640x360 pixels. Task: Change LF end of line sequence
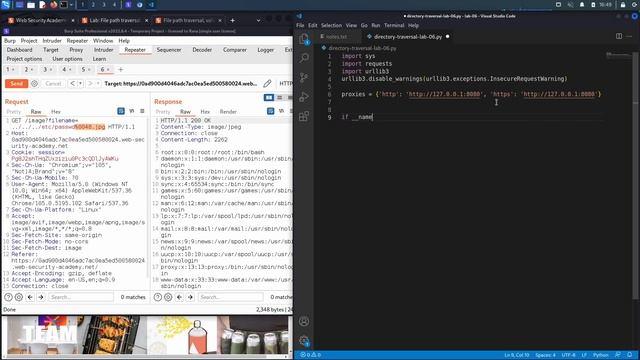(584, 355)
